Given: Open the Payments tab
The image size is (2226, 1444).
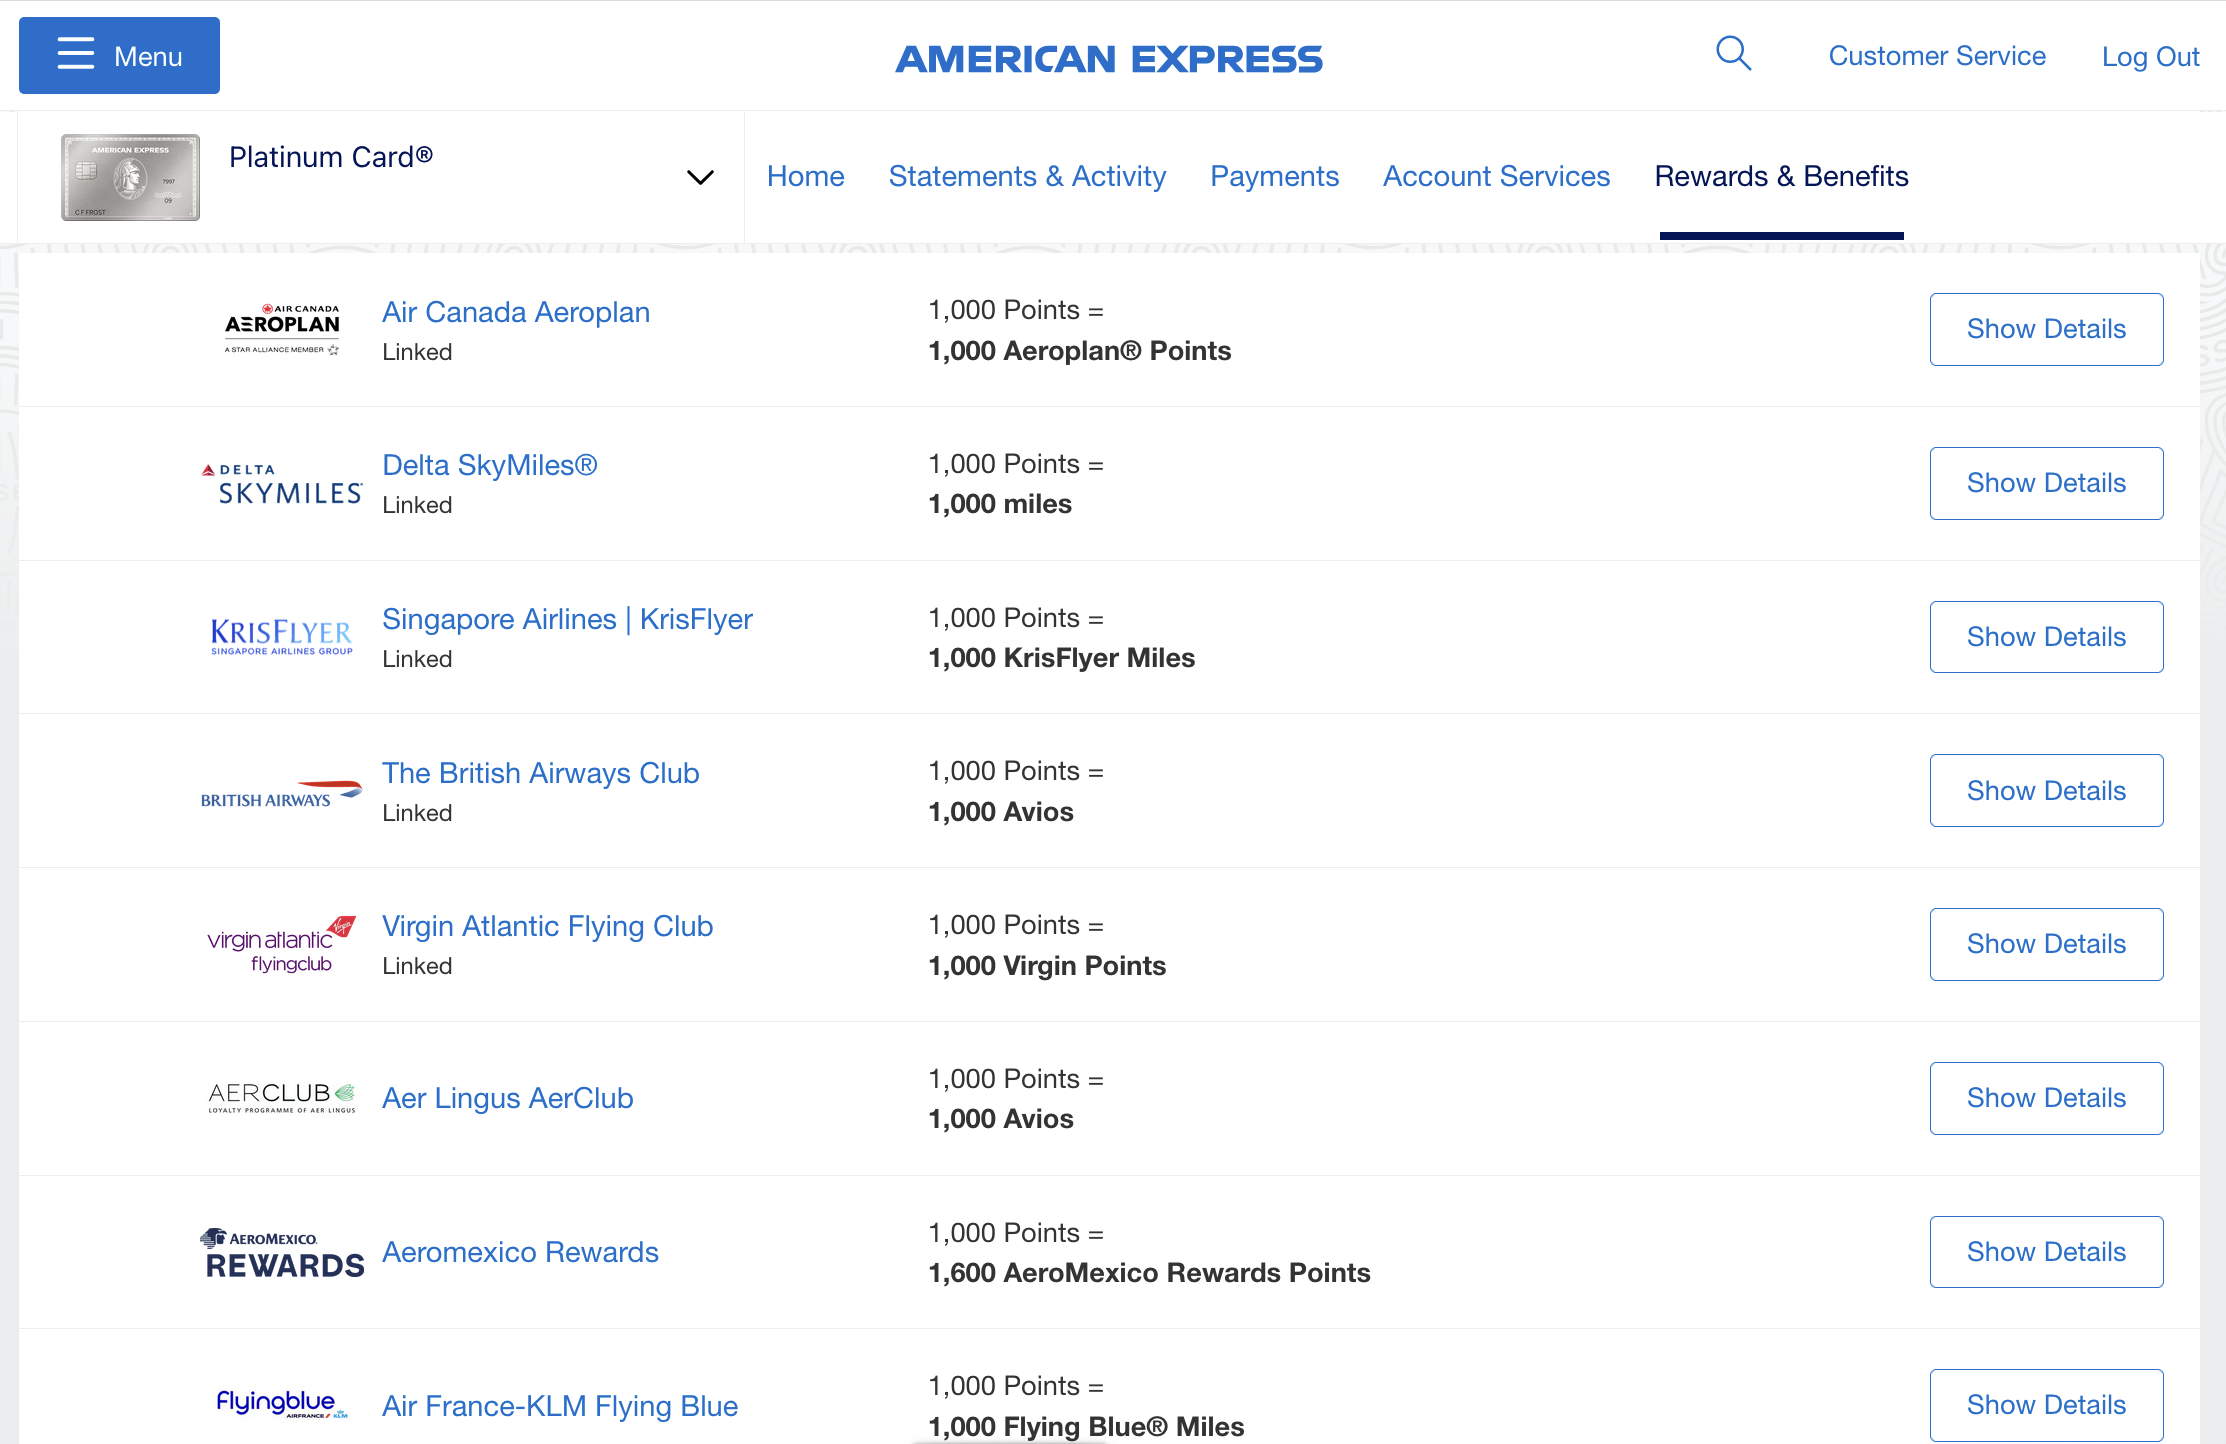Looking at the screenshot, I should click(x=1274, y=176).
